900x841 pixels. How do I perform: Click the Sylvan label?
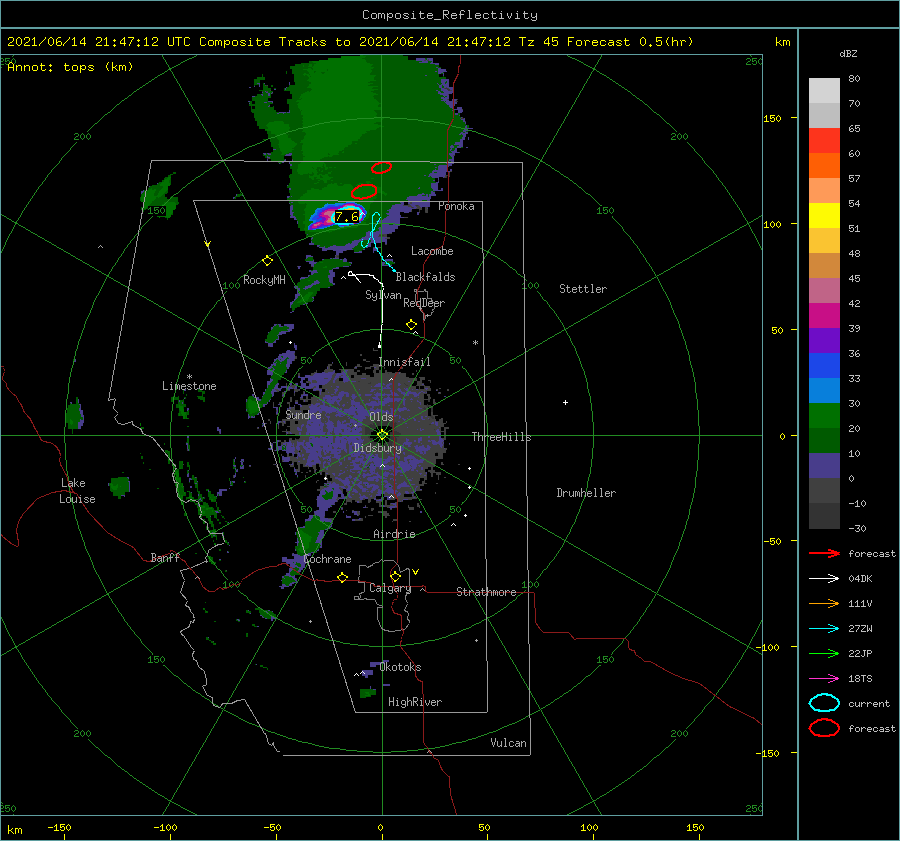click(x=383, y=295)
